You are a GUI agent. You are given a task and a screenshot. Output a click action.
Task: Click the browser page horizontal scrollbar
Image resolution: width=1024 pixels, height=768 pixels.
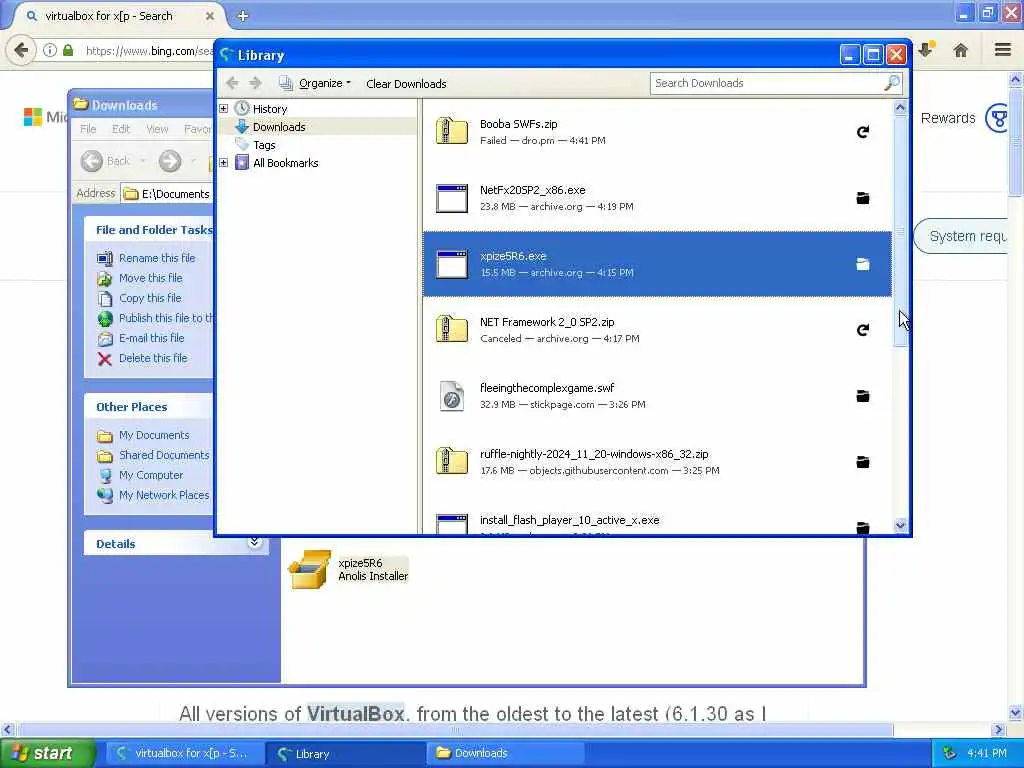pos(455,729)
